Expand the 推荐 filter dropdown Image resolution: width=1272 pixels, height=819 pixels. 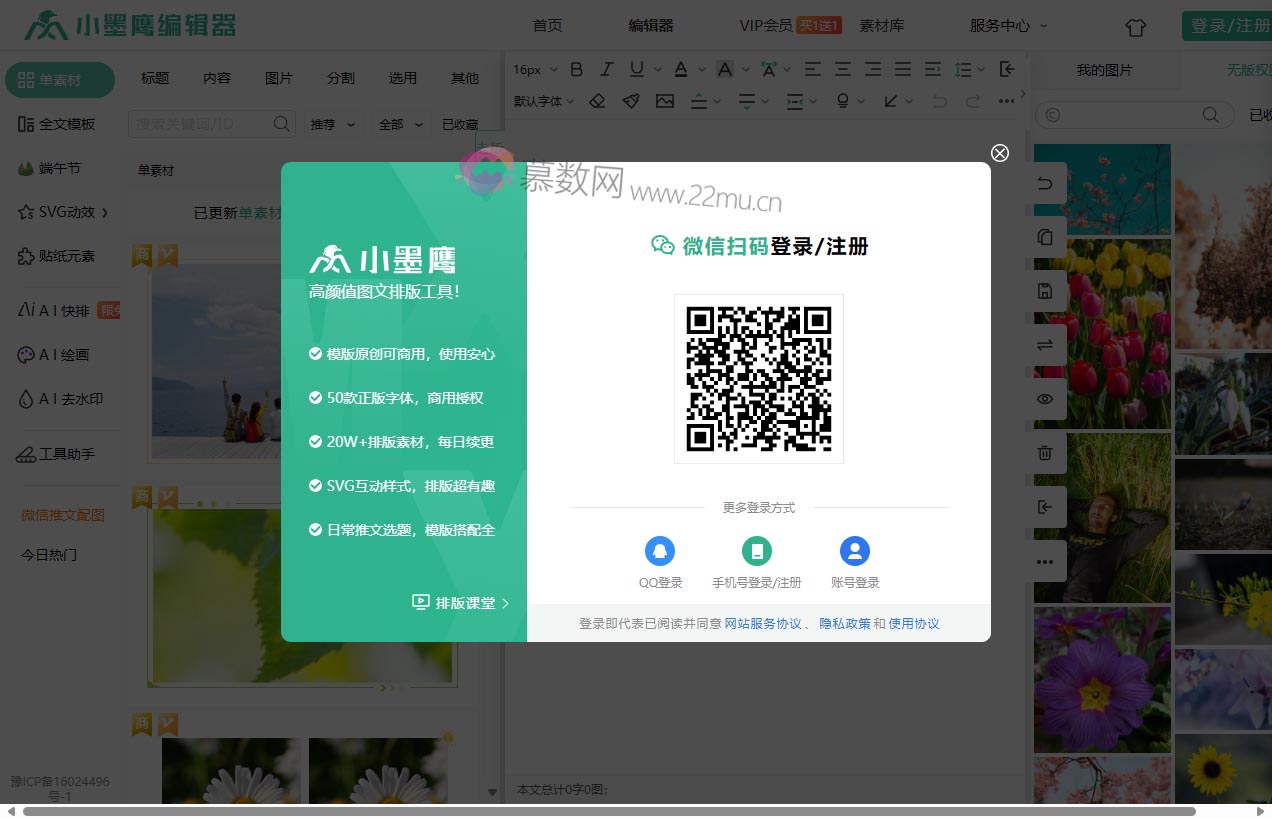click(x=333, y=124)
